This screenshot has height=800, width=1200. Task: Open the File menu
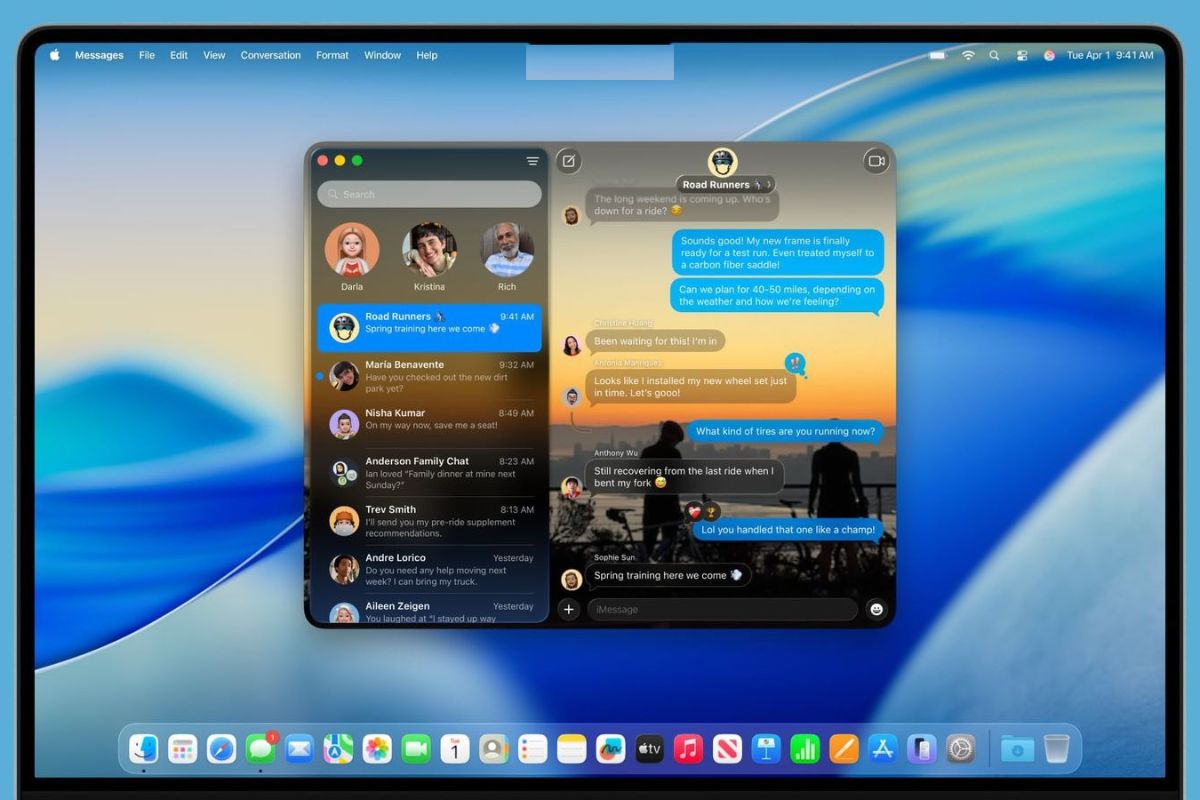coord(147,55)
